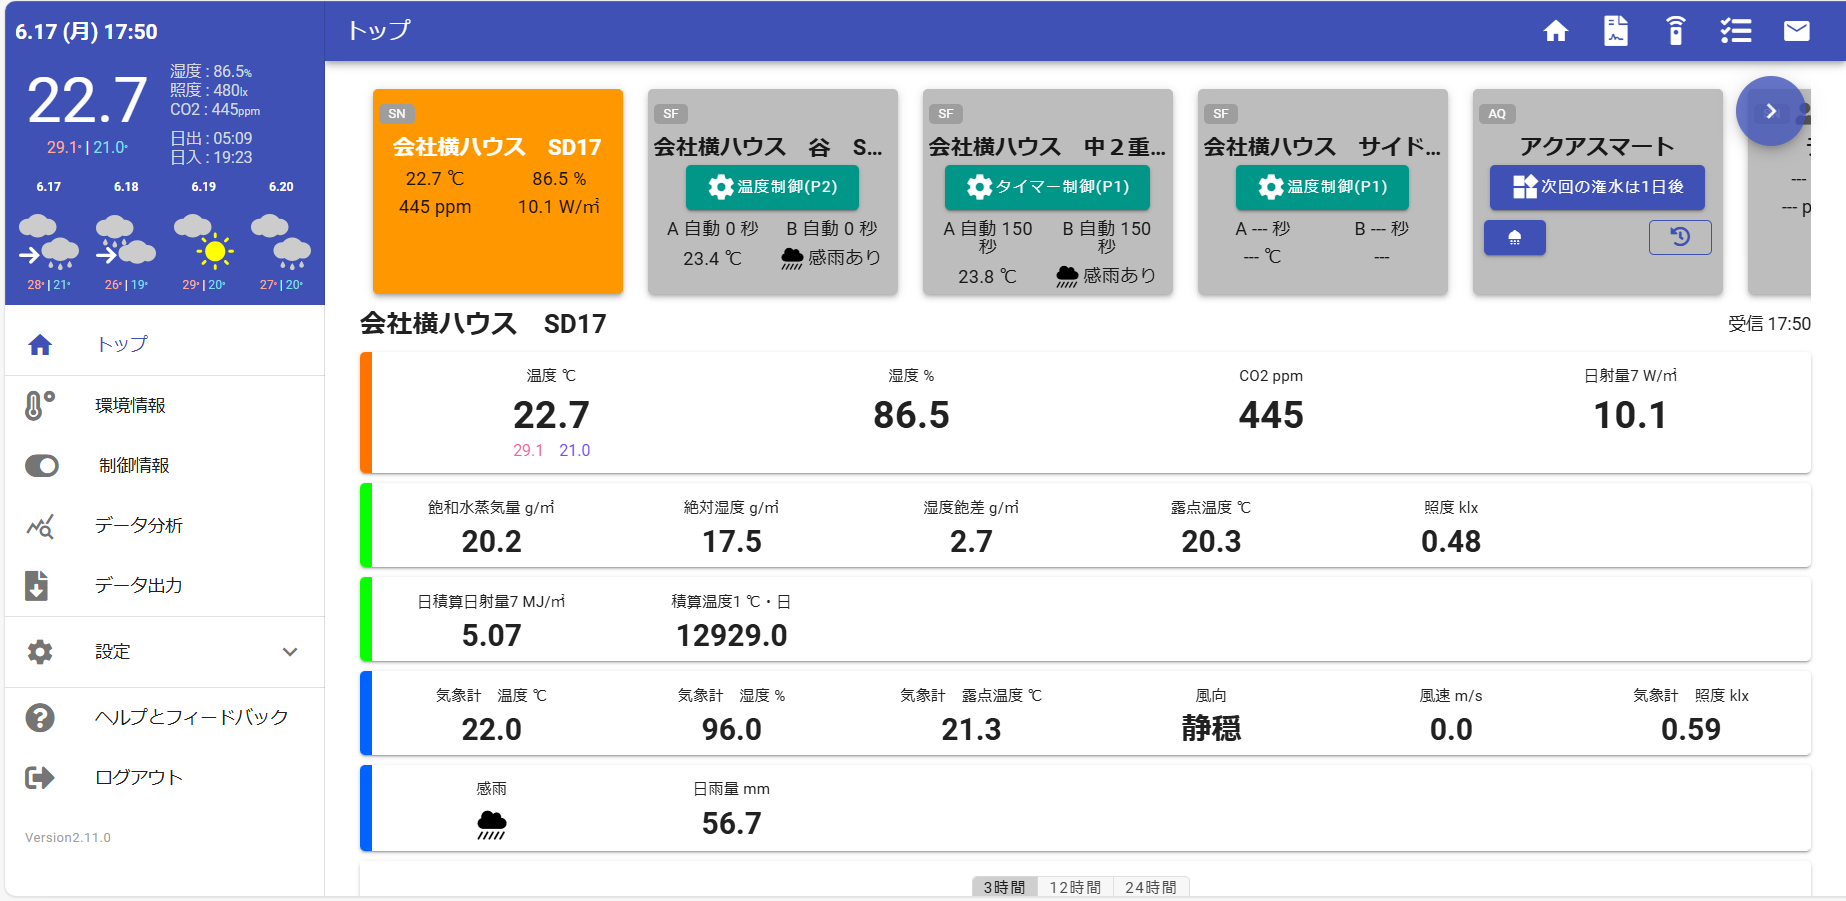Image resolution: width=1846 pixels, height=901 pixels.
Task: Select the 12時間 tab
Action: (x=1075, y=887)
